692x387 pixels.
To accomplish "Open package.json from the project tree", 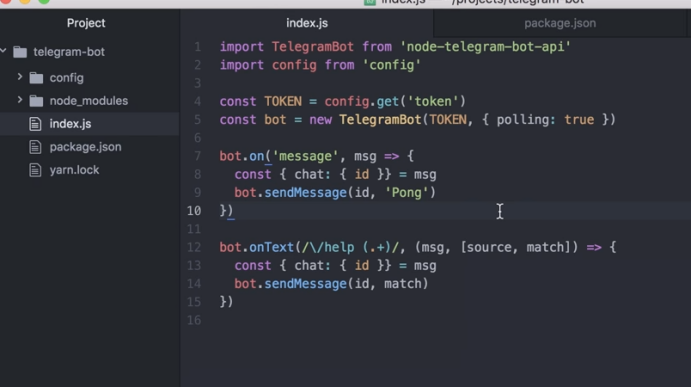I will pyautogui.click(x=85, y=147).
